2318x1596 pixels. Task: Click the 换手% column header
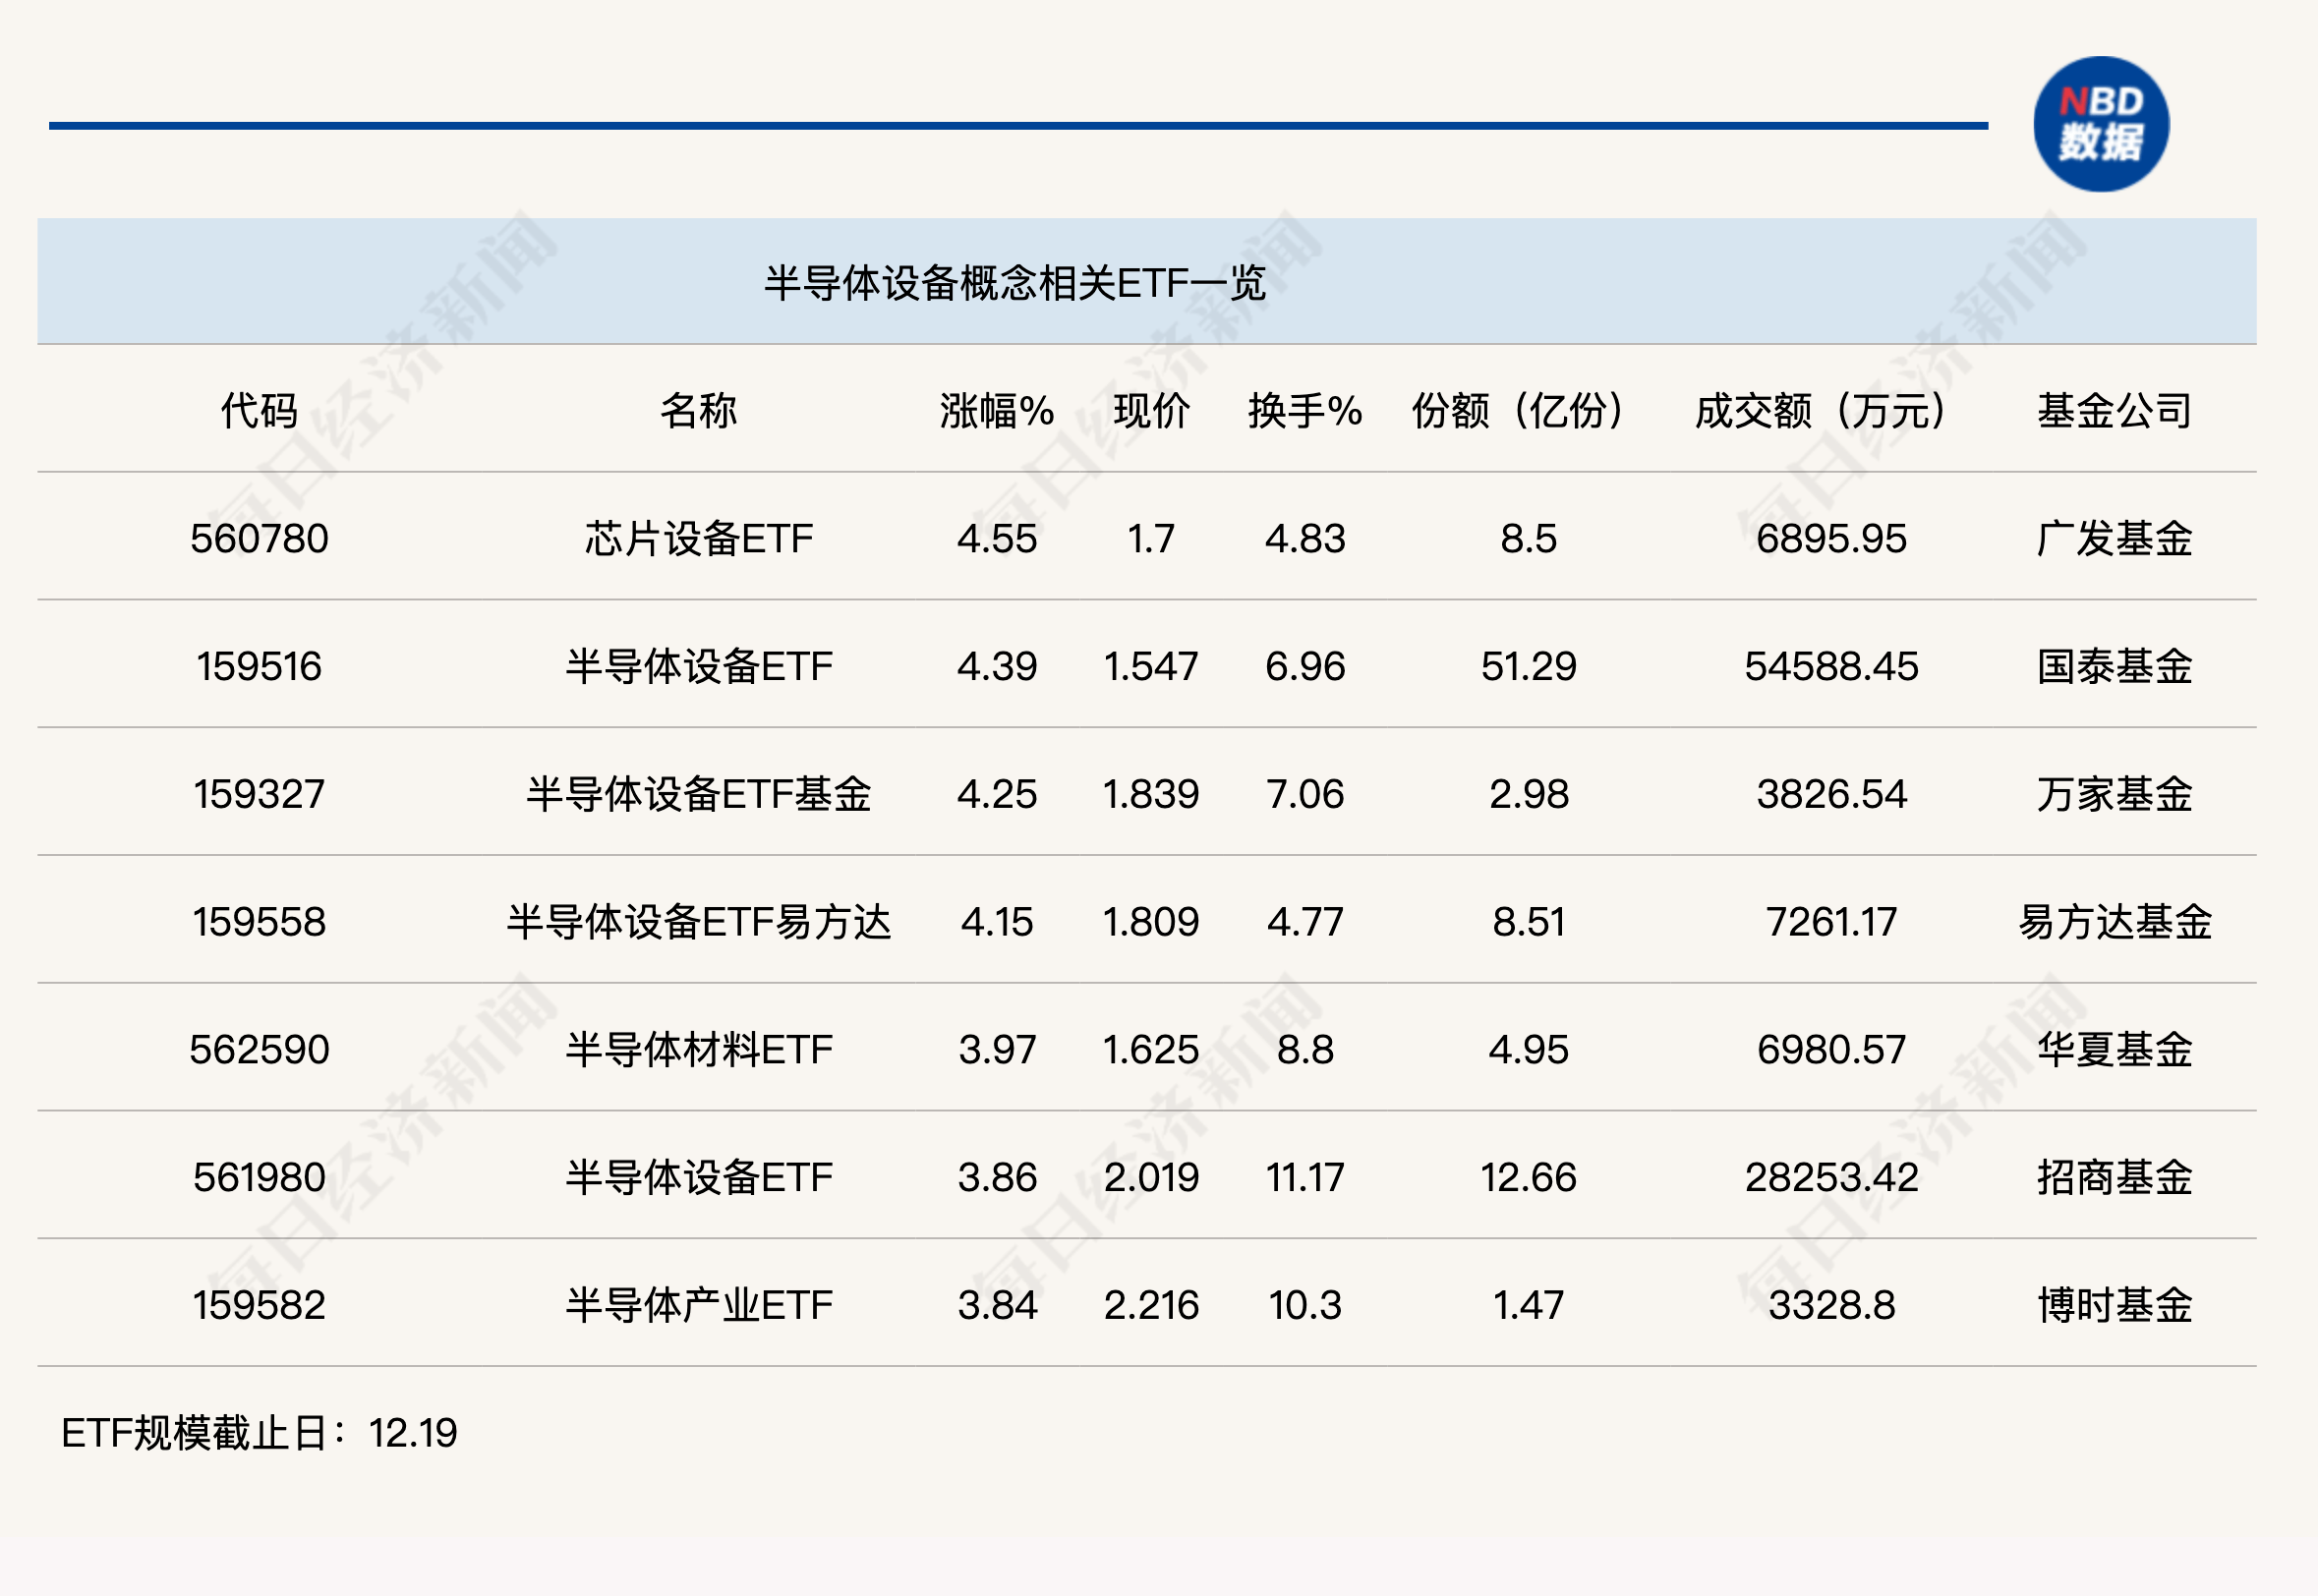coord(1304,411)
